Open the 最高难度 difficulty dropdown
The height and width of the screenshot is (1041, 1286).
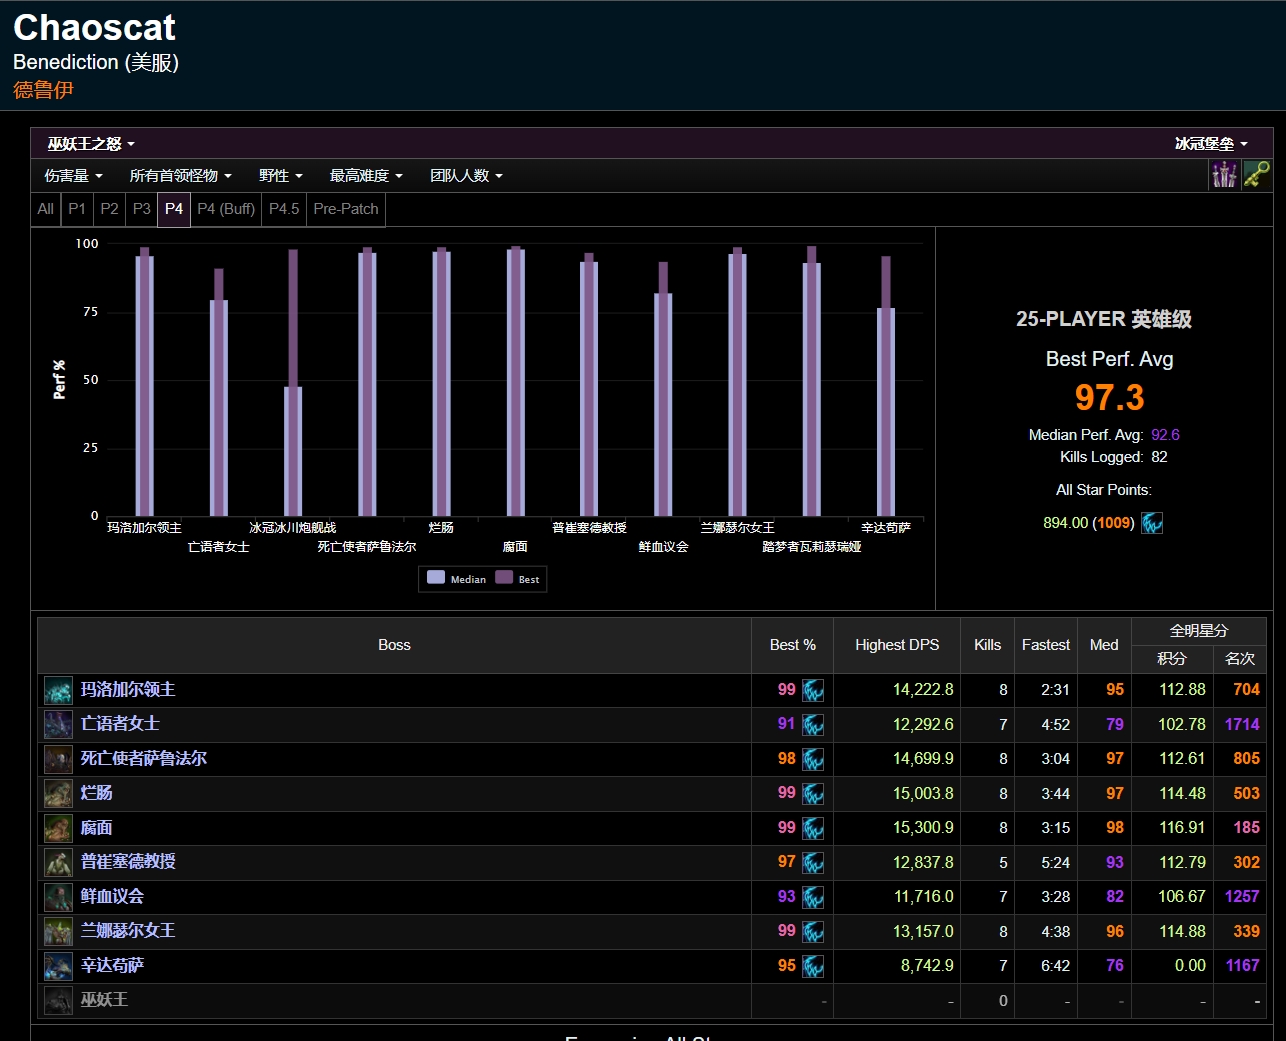tap(366, 176)
